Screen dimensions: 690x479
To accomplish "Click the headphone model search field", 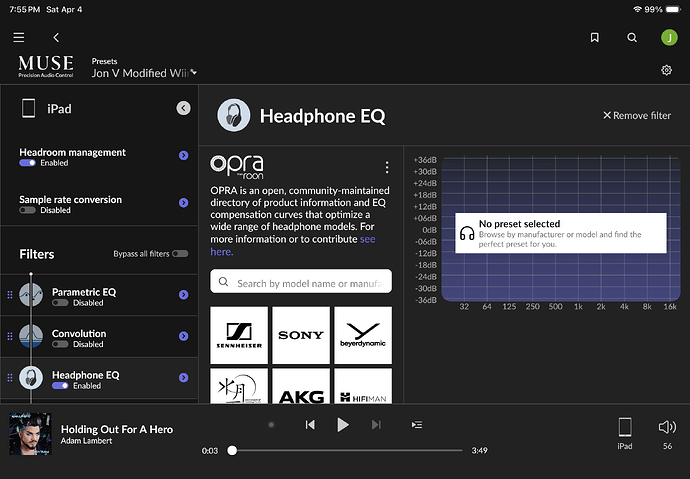I will (x=301, y=282).
